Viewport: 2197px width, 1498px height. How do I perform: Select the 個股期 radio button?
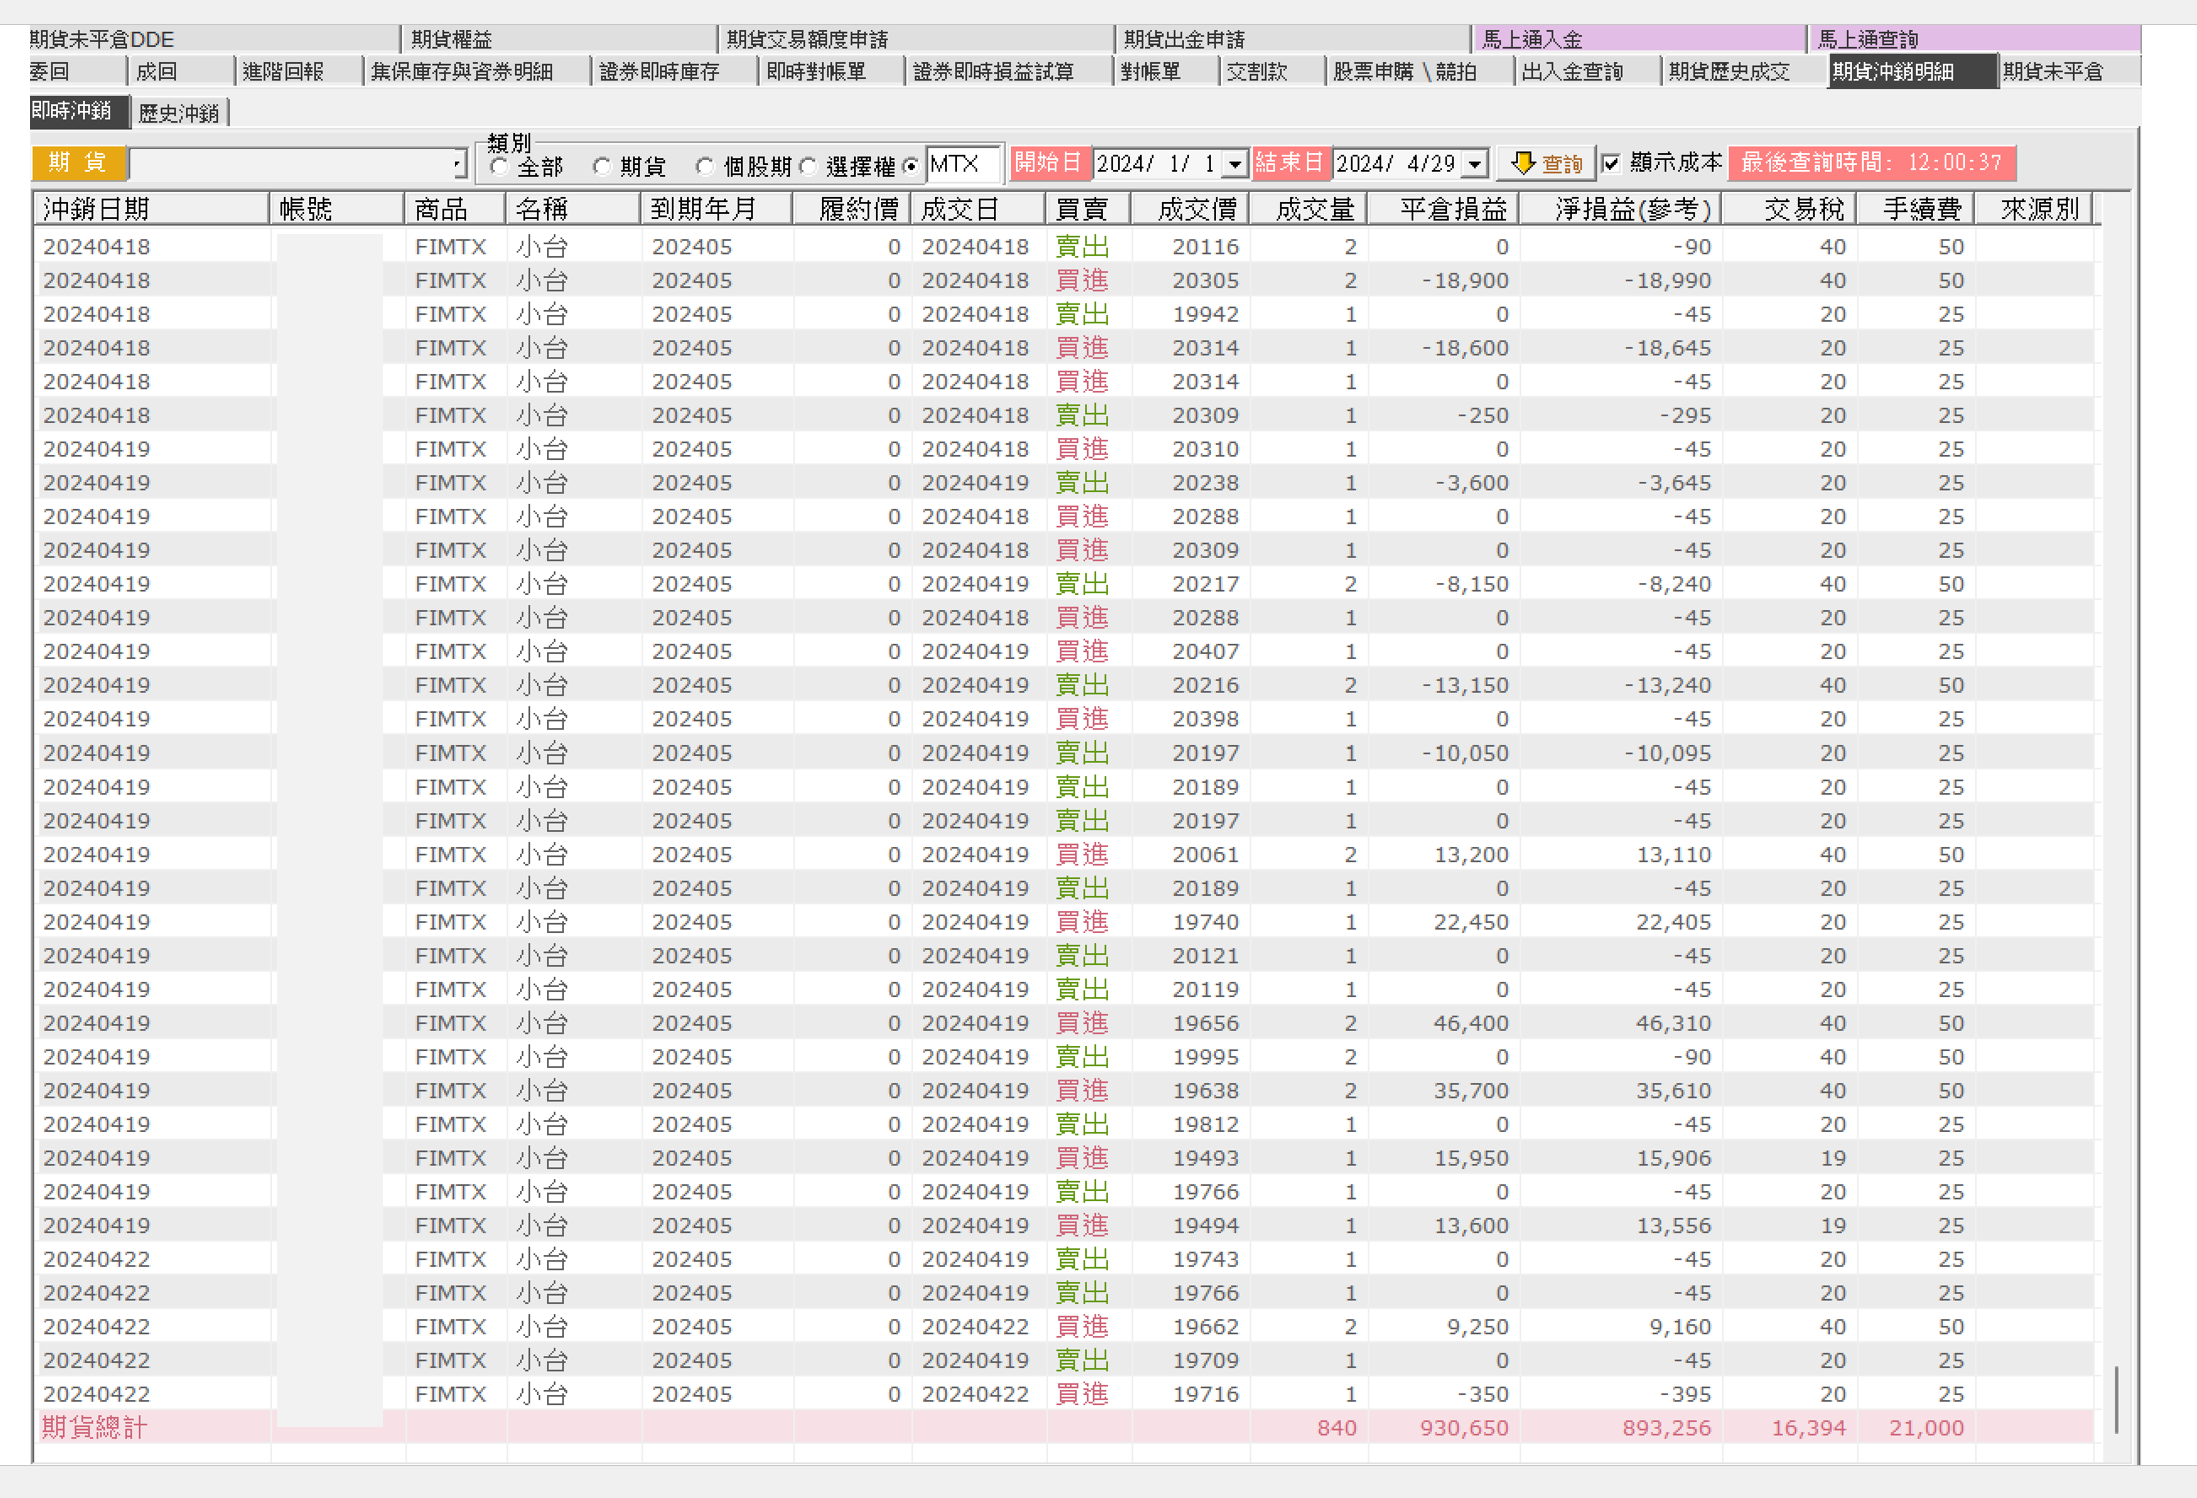[x=705, y=167]
